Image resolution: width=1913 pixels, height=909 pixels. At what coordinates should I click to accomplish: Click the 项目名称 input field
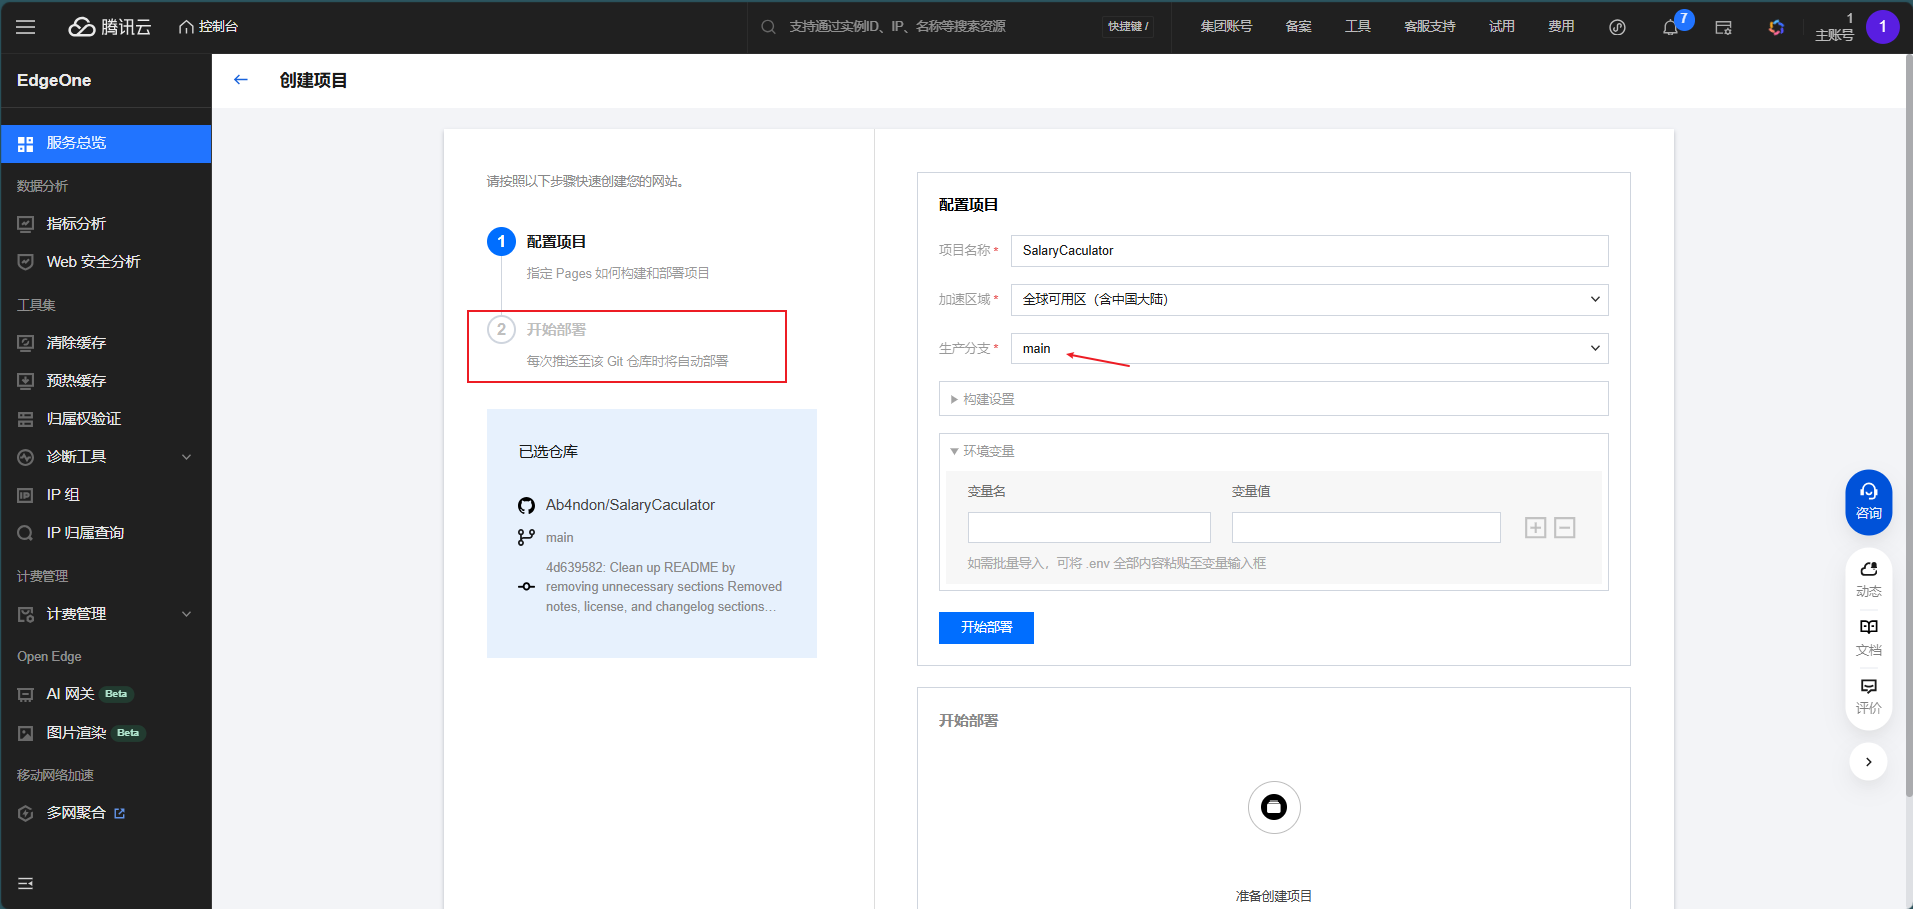(x=1308, y=251)
